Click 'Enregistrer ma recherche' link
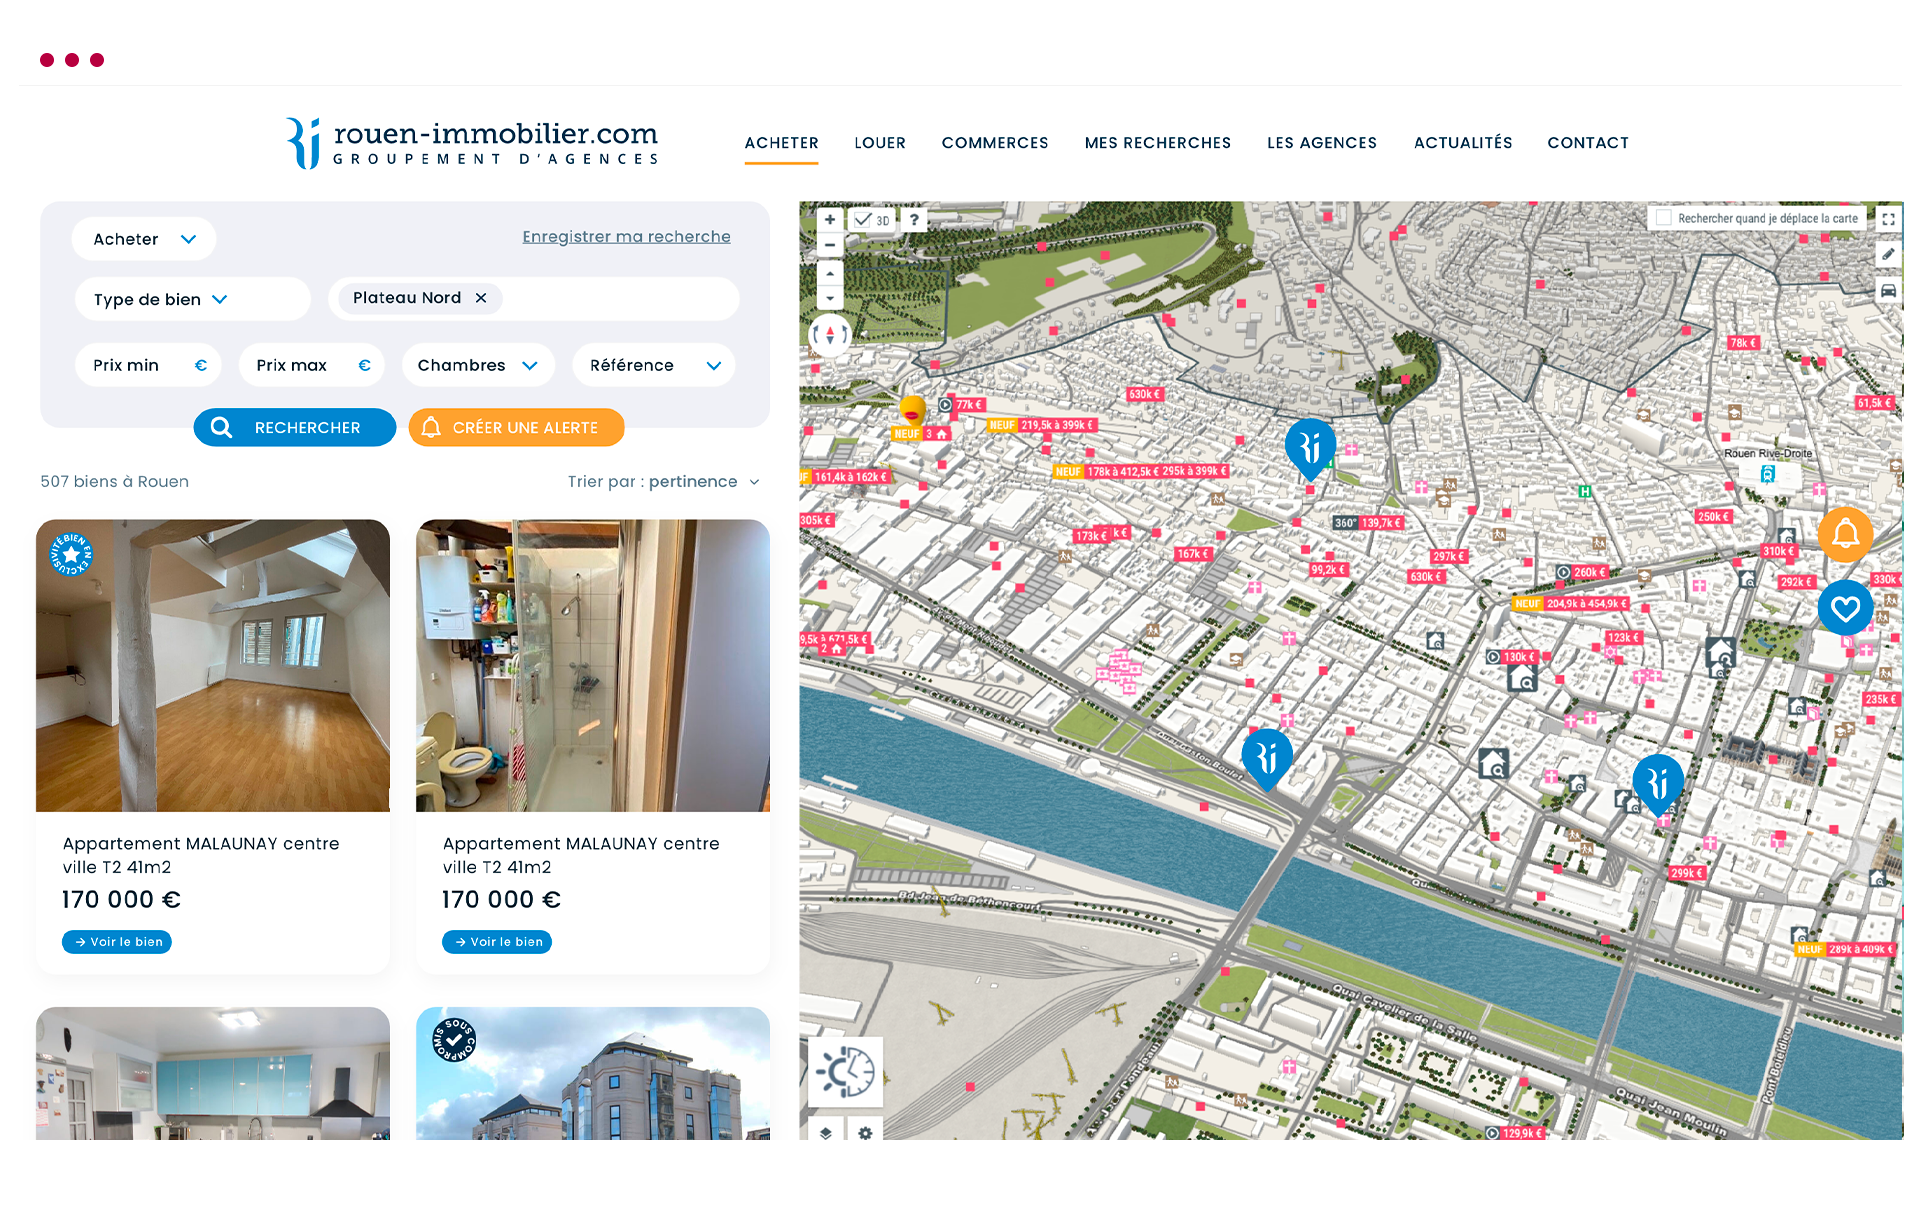The width and height of the screenshot is (1920, 1220). click(626, 235)
